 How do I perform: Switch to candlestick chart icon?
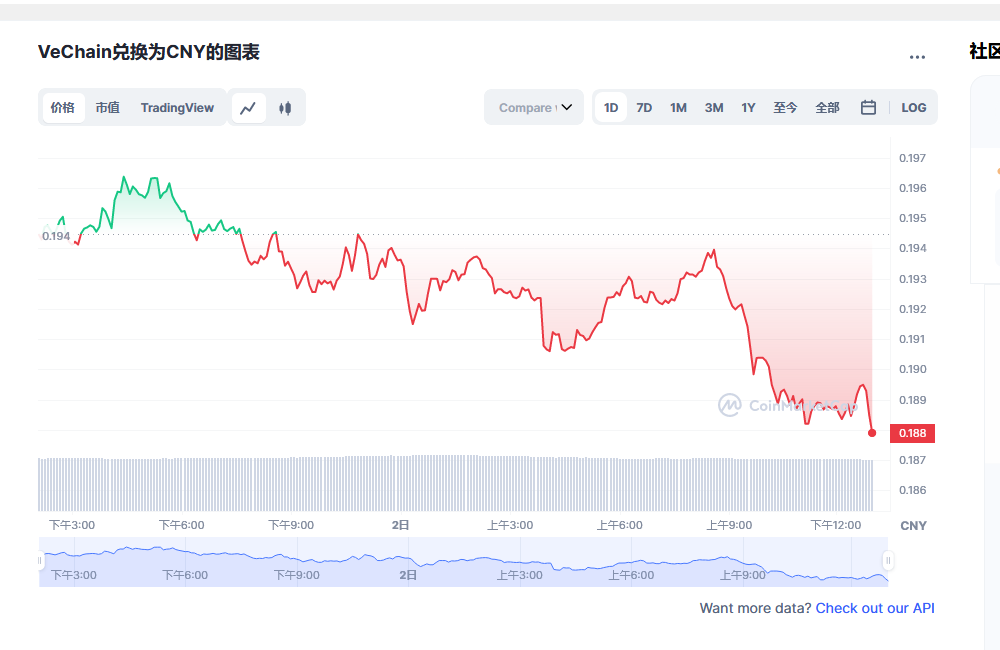click(x=285, y=108)
